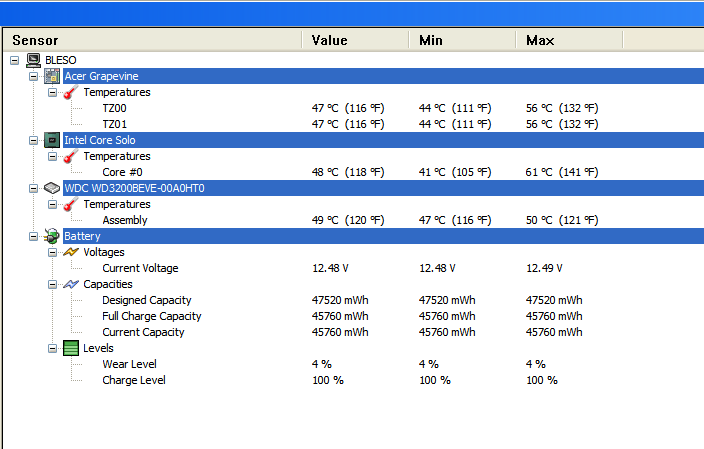Click the BLESO computer icon

tap(33, 60)
